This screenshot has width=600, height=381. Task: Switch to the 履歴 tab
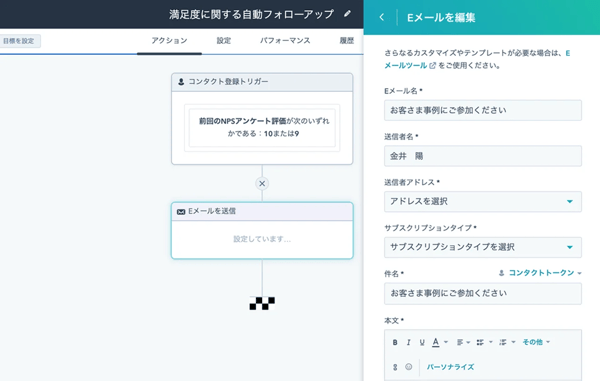click(x=347, y=41)
